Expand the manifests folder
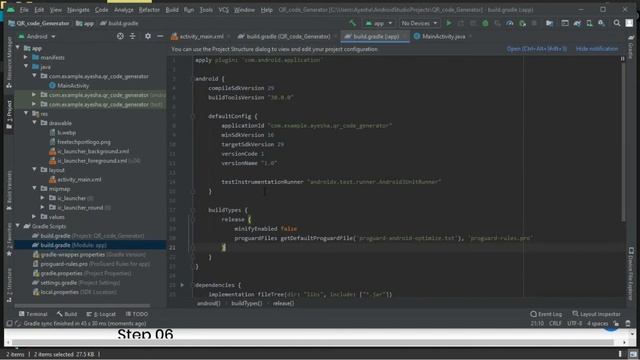Image resolution: width=640 pixels, height=360 pixels. coord(26,58)
